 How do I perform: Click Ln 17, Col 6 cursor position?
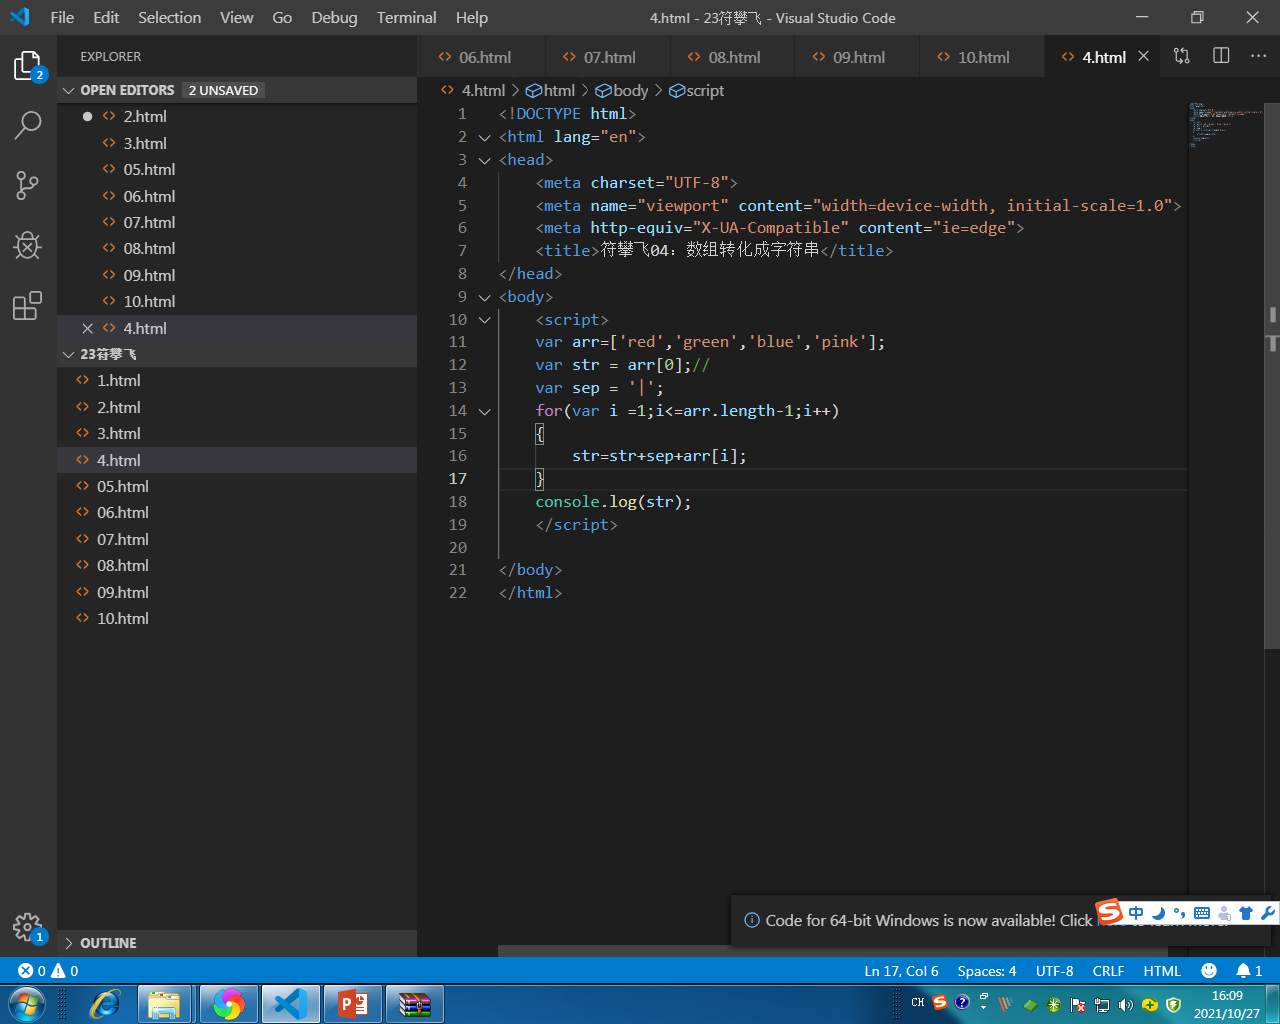pyautogui.click(x=901, y=971)
